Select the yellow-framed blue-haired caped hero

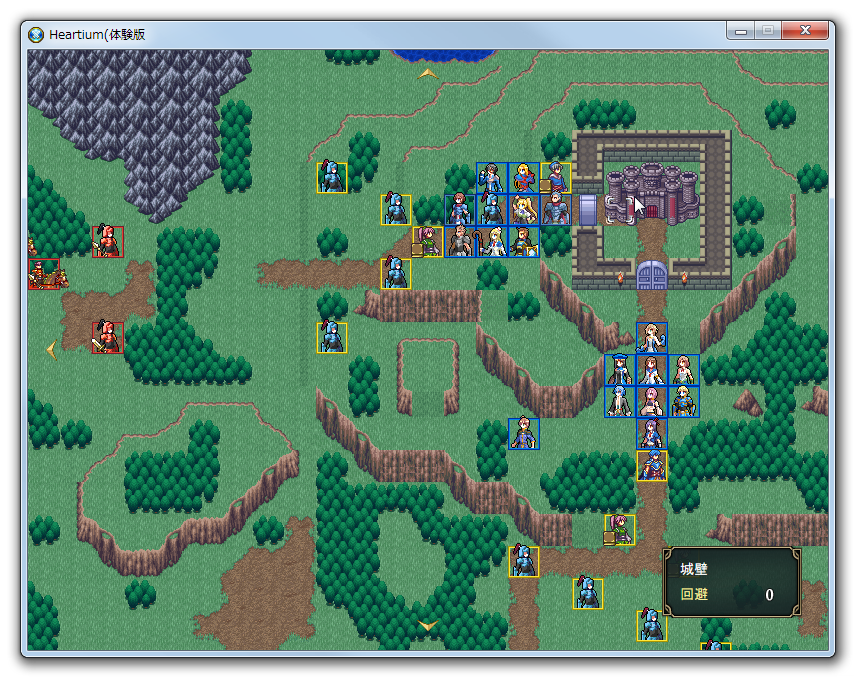point(652,466)
